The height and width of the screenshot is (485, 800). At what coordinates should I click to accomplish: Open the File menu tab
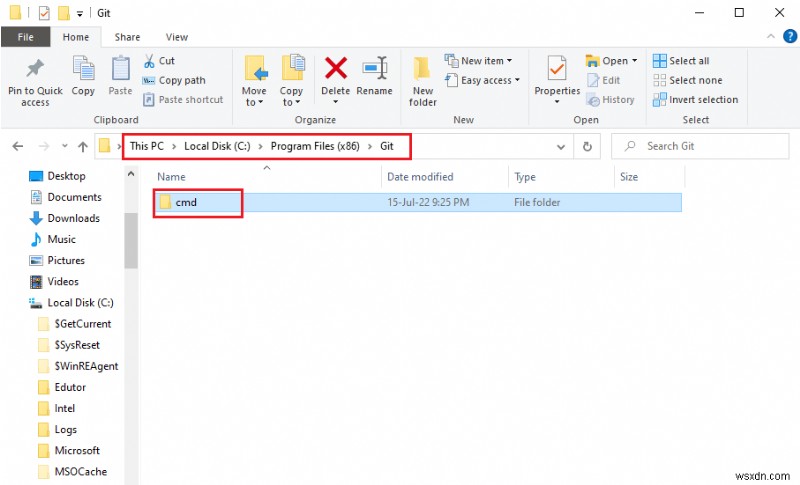click(x=26, y=37)
